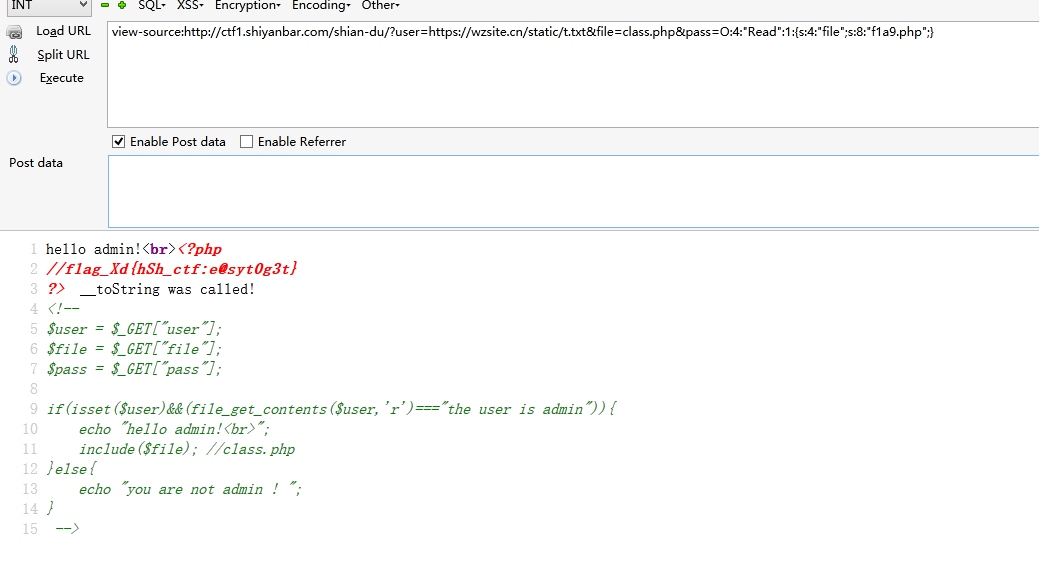Click the Execute button label

point(62,77)
